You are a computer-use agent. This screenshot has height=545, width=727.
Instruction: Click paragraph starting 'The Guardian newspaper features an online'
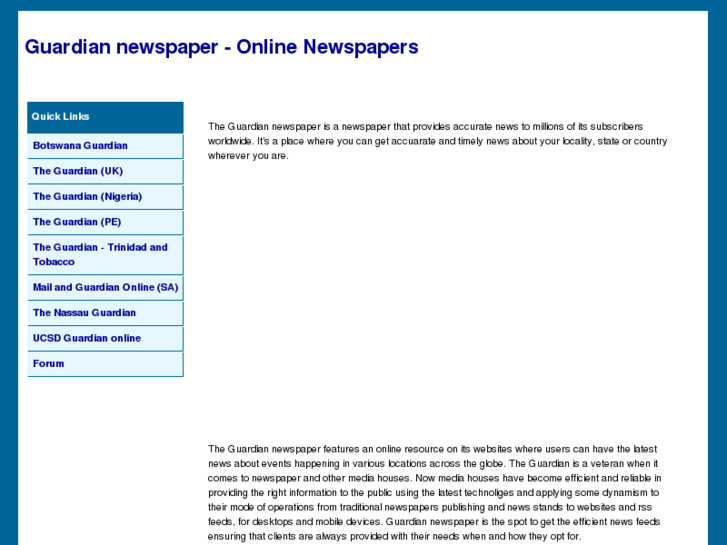tap(435, 493)
